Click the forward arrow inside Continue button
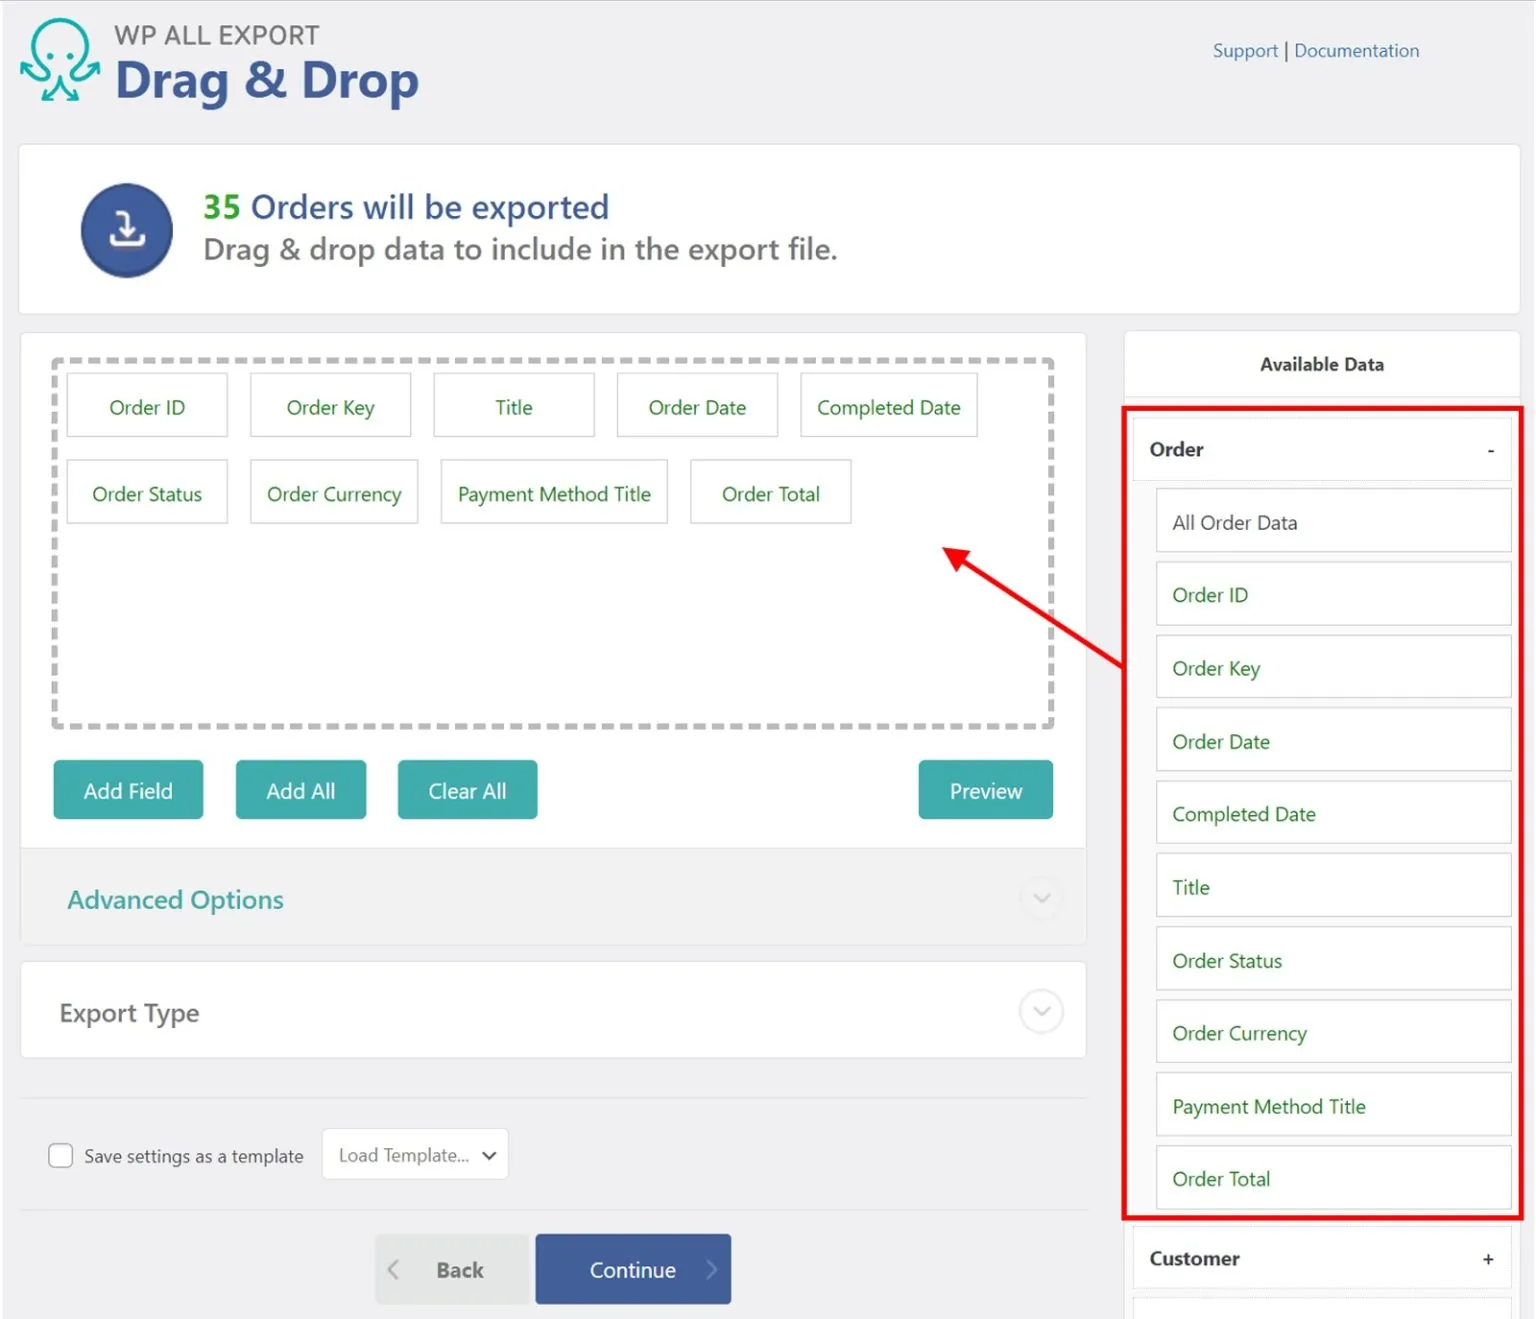This screenshot has width=1536, height=1319. (713, 1268)
